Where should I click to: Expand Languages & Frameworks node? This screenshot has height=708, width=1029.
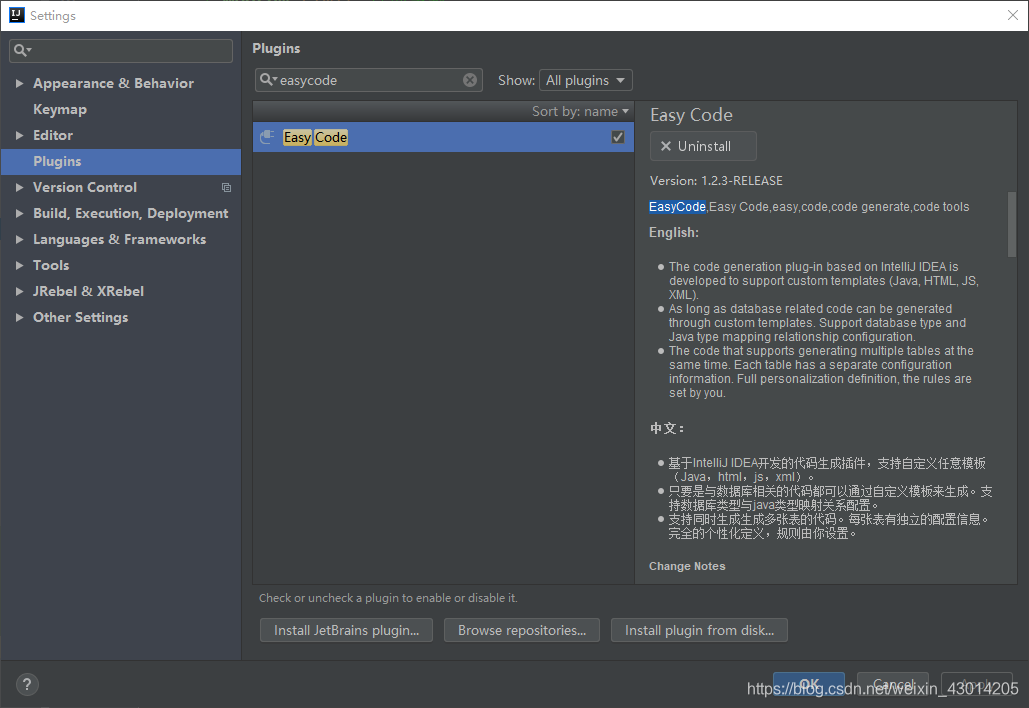tap(20, 239)
